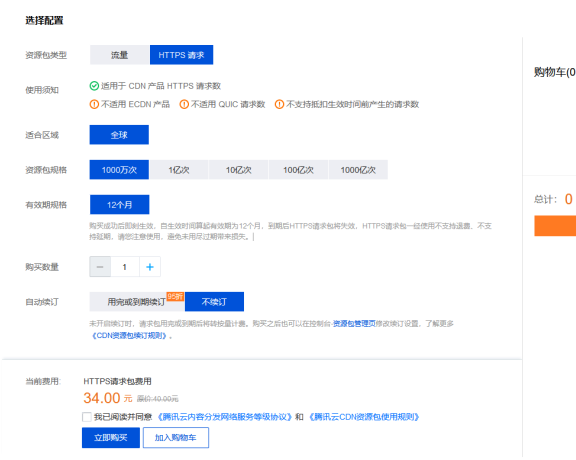Viewport: 576px width, 460px height.
Task: Select the 1000万次 package size
Action: (x=119, y=170)
